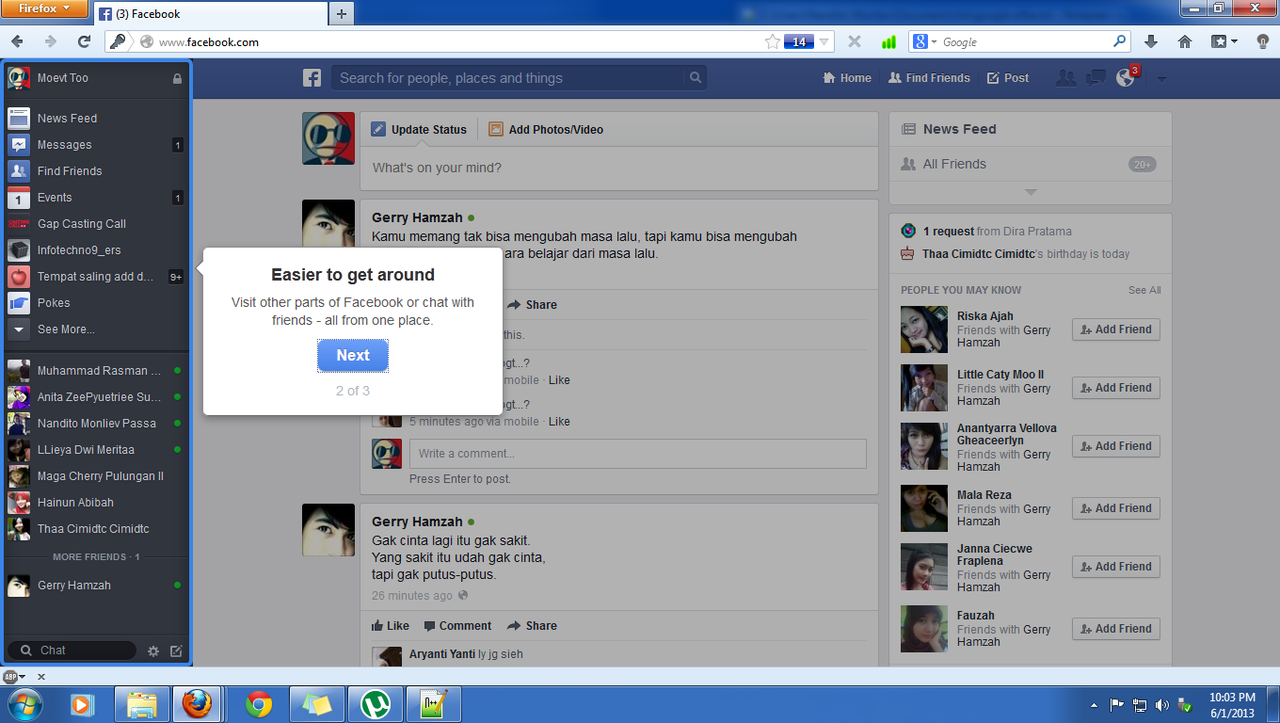
Task: Click Comment under the Gak cinta post
Action: click(458, 626)
